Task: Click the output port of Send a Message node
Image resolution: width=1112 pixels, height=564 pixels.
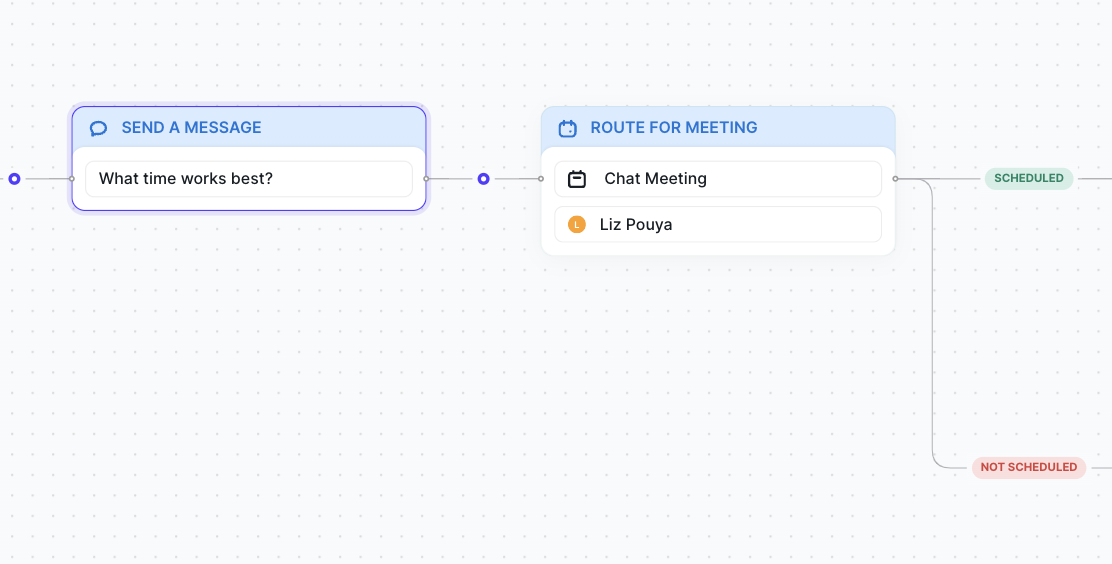Action: 427,179
